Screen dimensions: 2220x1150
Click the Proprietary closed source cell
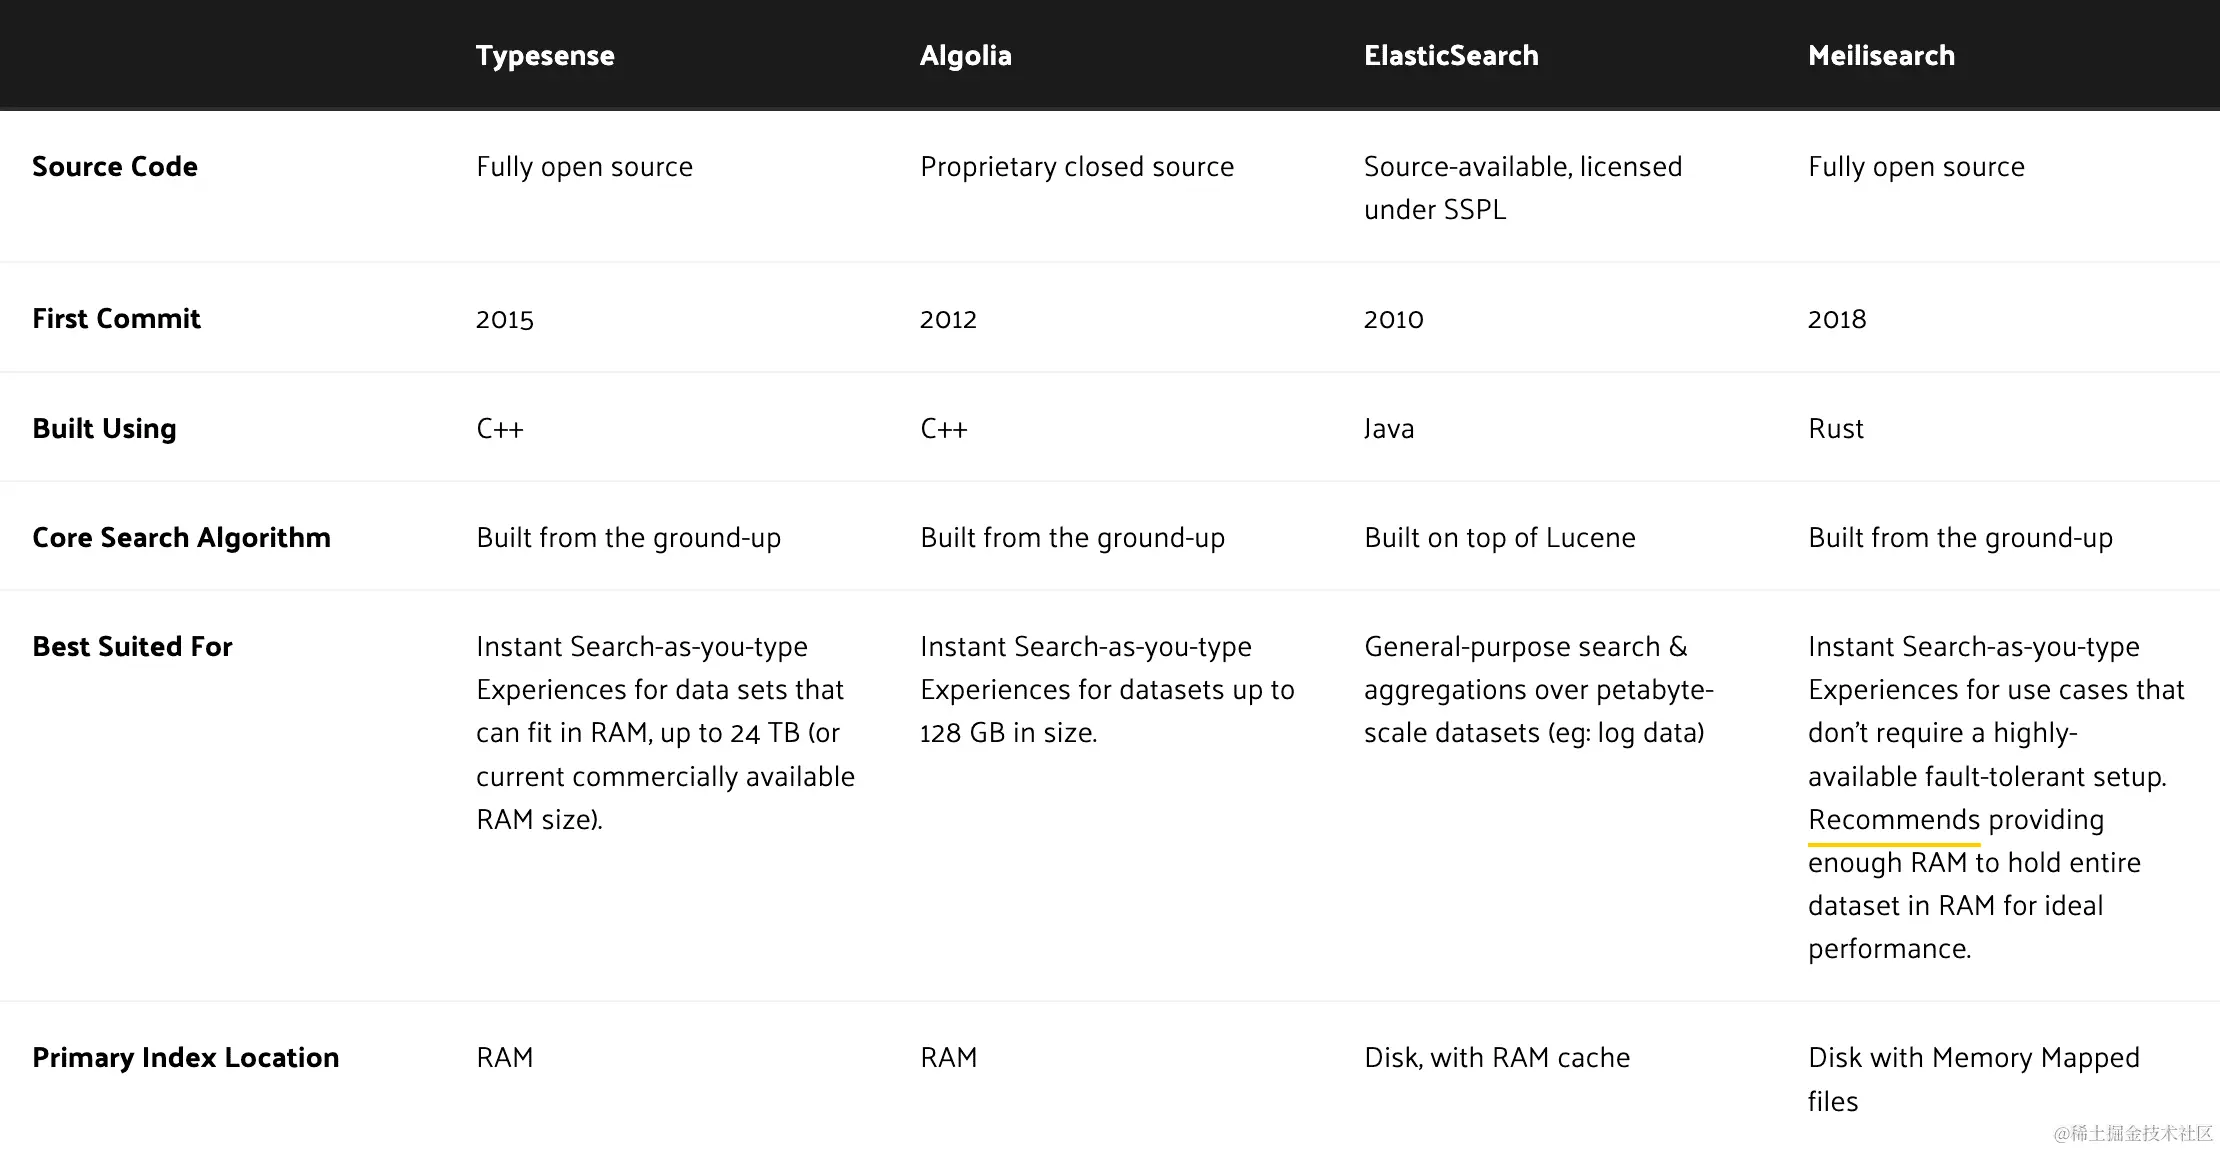coord(1076,167)
